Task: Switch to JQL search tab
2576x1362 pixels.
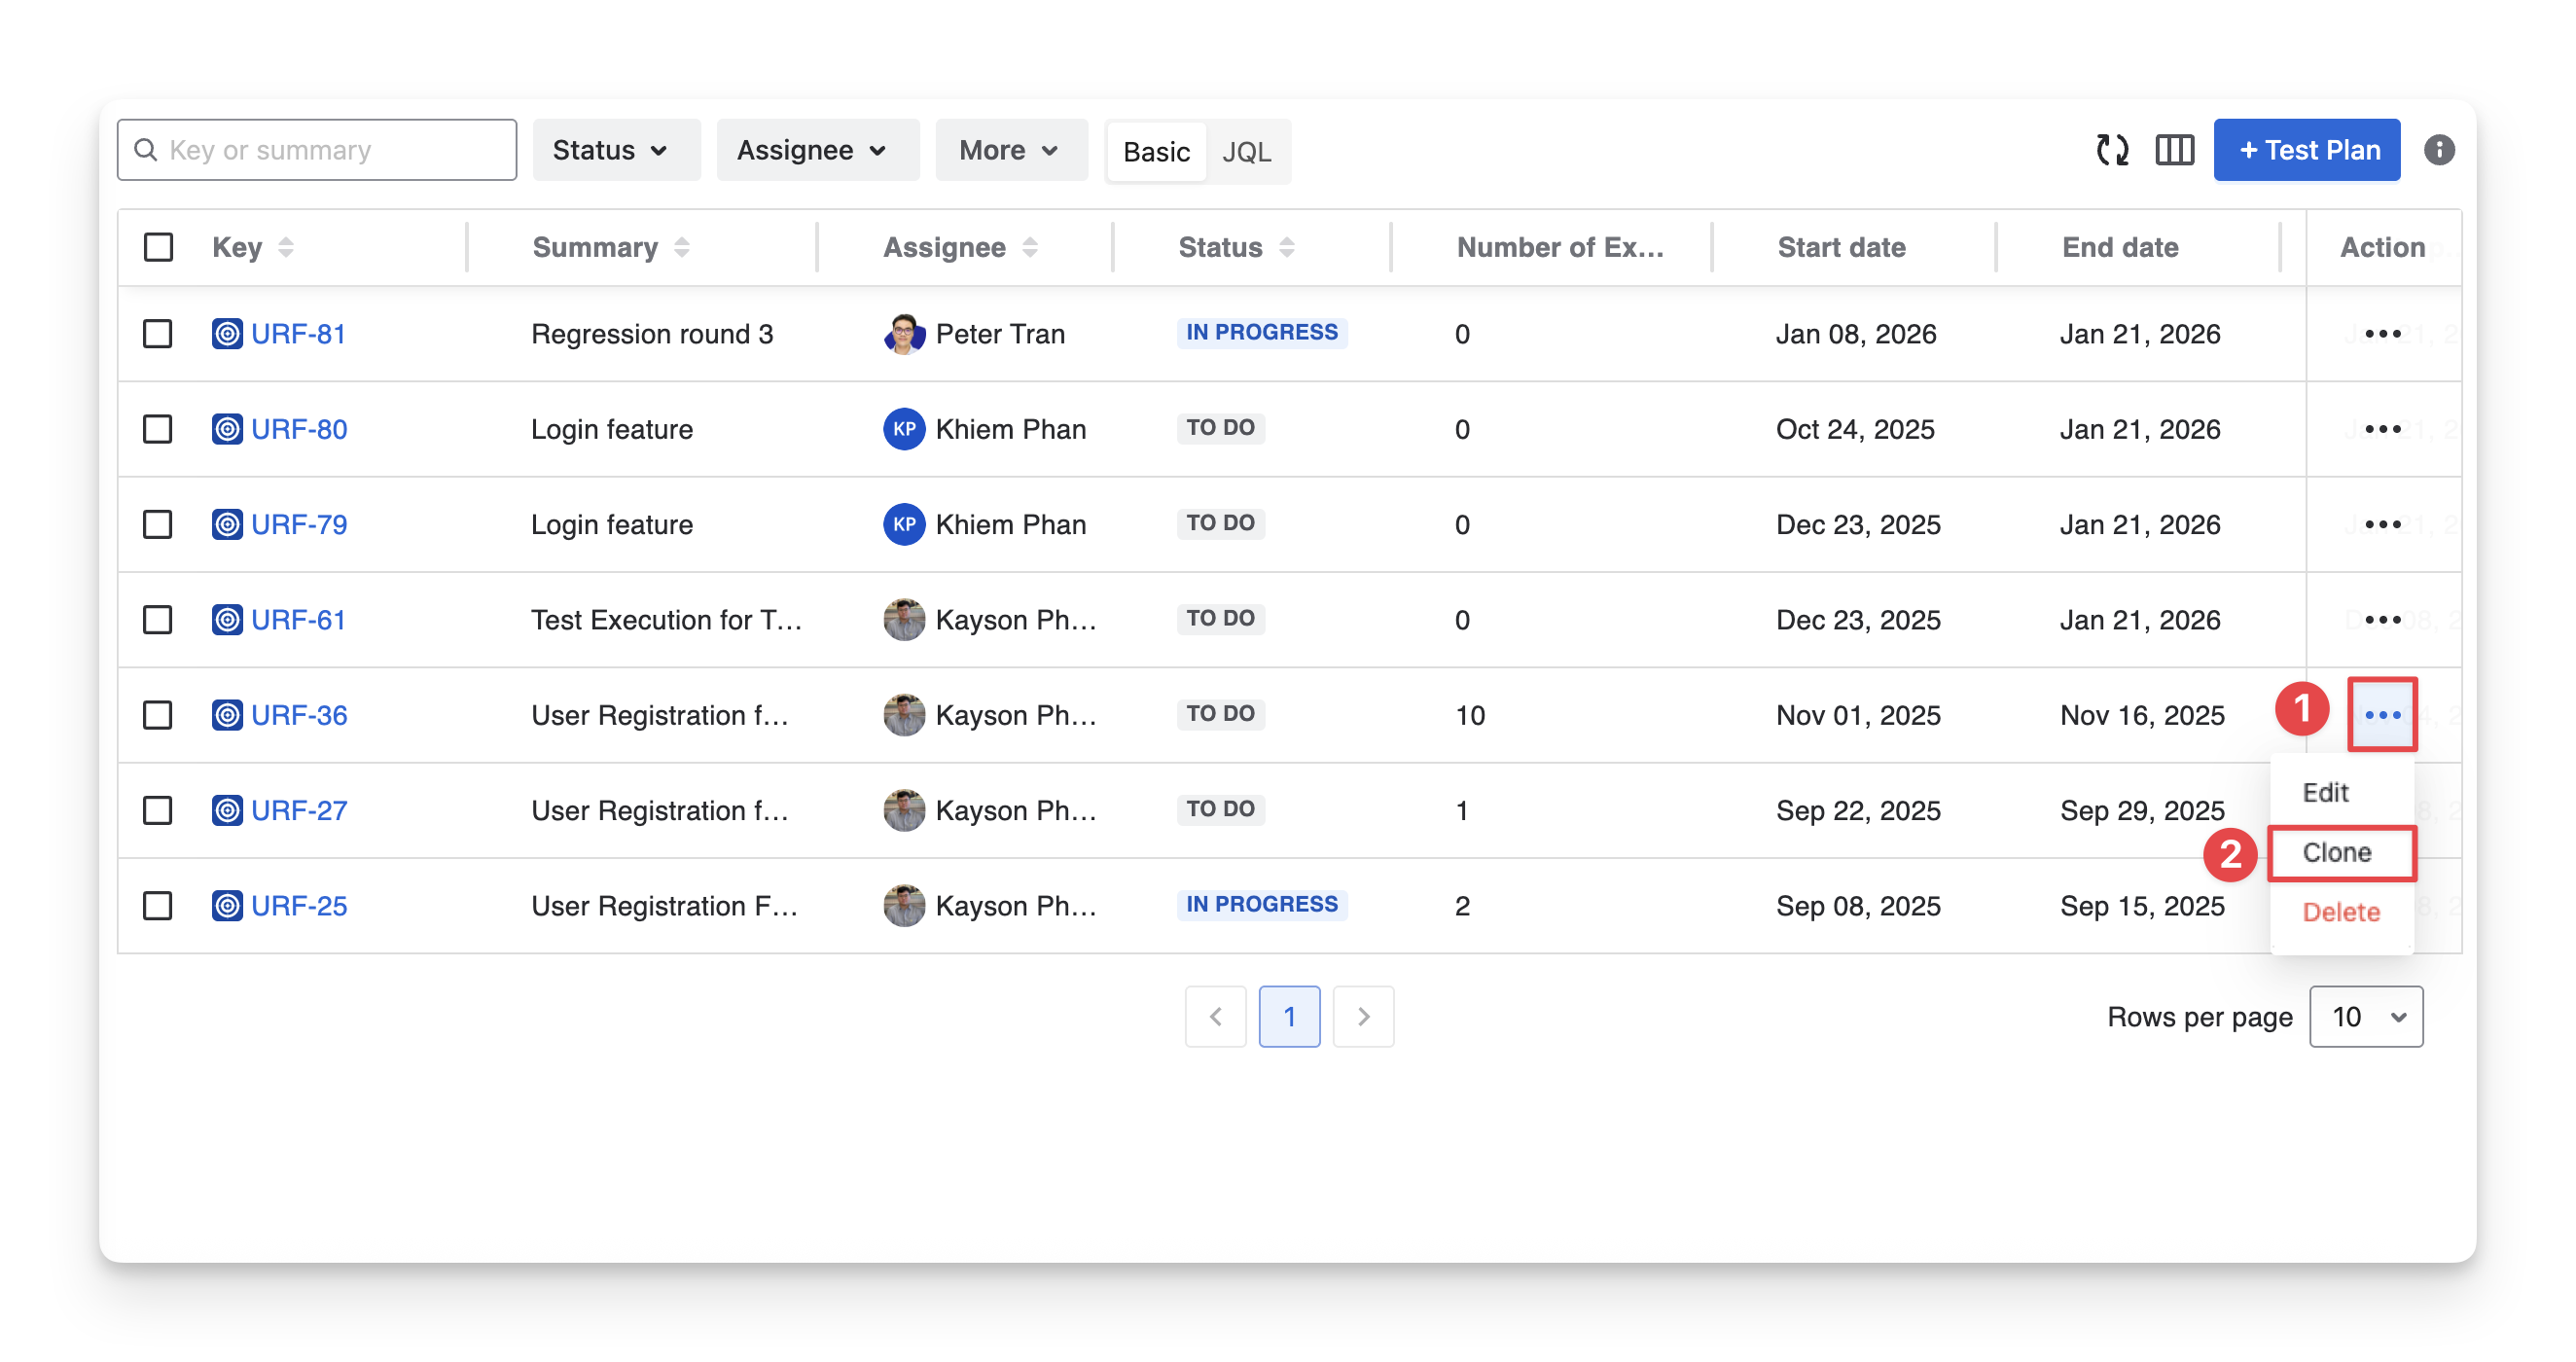Action: coord(1246,152)
